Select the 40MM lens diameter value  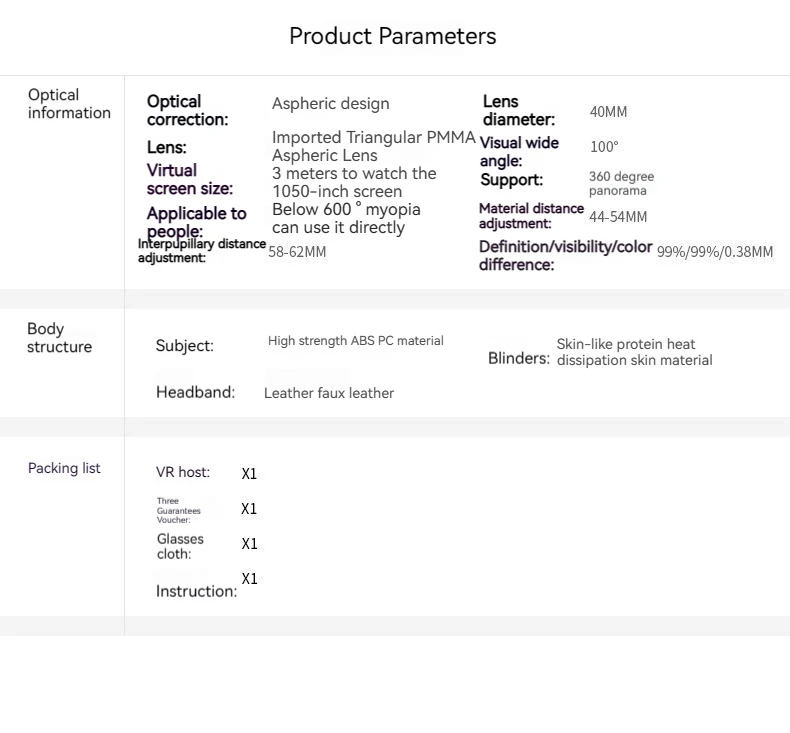(608, 112)
